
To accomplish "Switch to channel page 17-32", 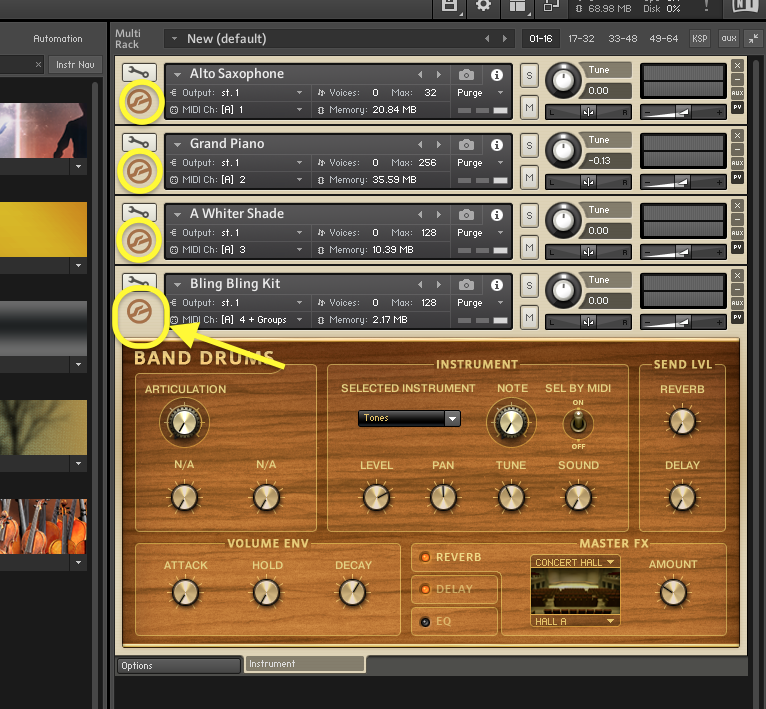I will coord(581,39).
